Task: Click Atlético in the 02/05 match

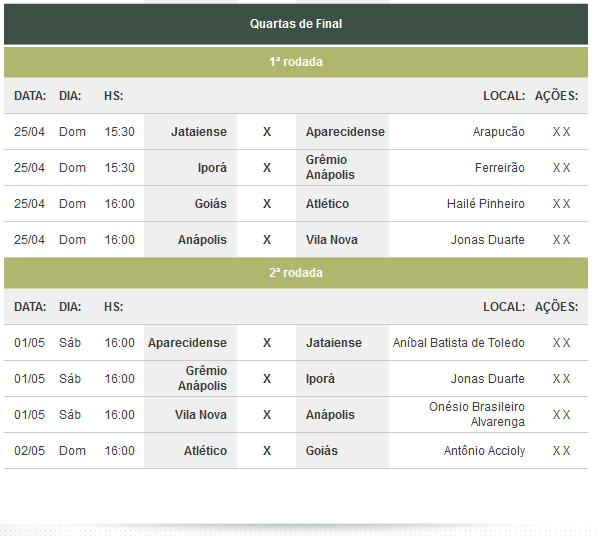Action: (x=205, y=451)
